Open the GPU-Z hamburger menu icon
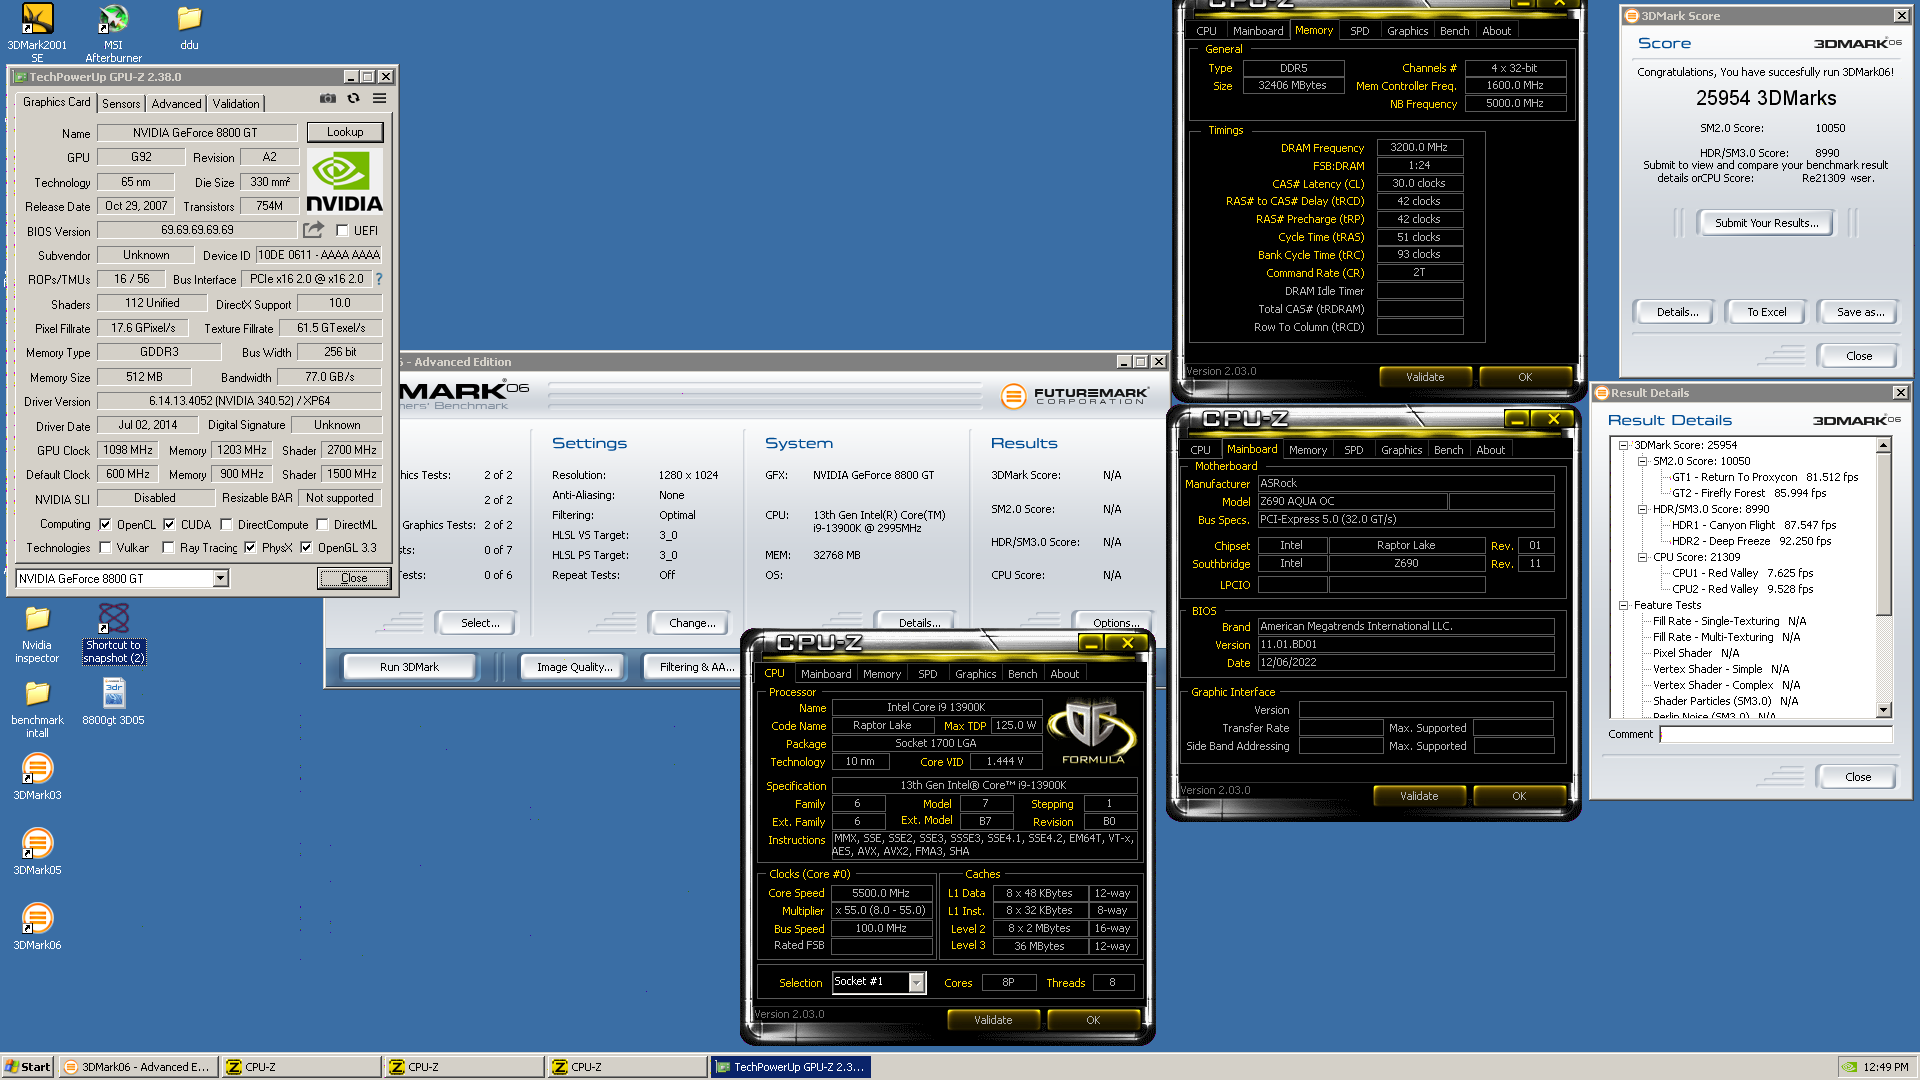Viewport: 1920px width, 1080px height. [x=379, y=98]
